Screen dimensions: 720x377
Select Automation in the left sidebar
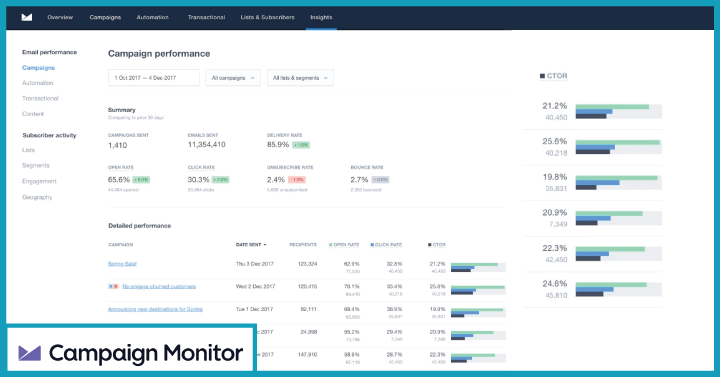tap(38, 83)
